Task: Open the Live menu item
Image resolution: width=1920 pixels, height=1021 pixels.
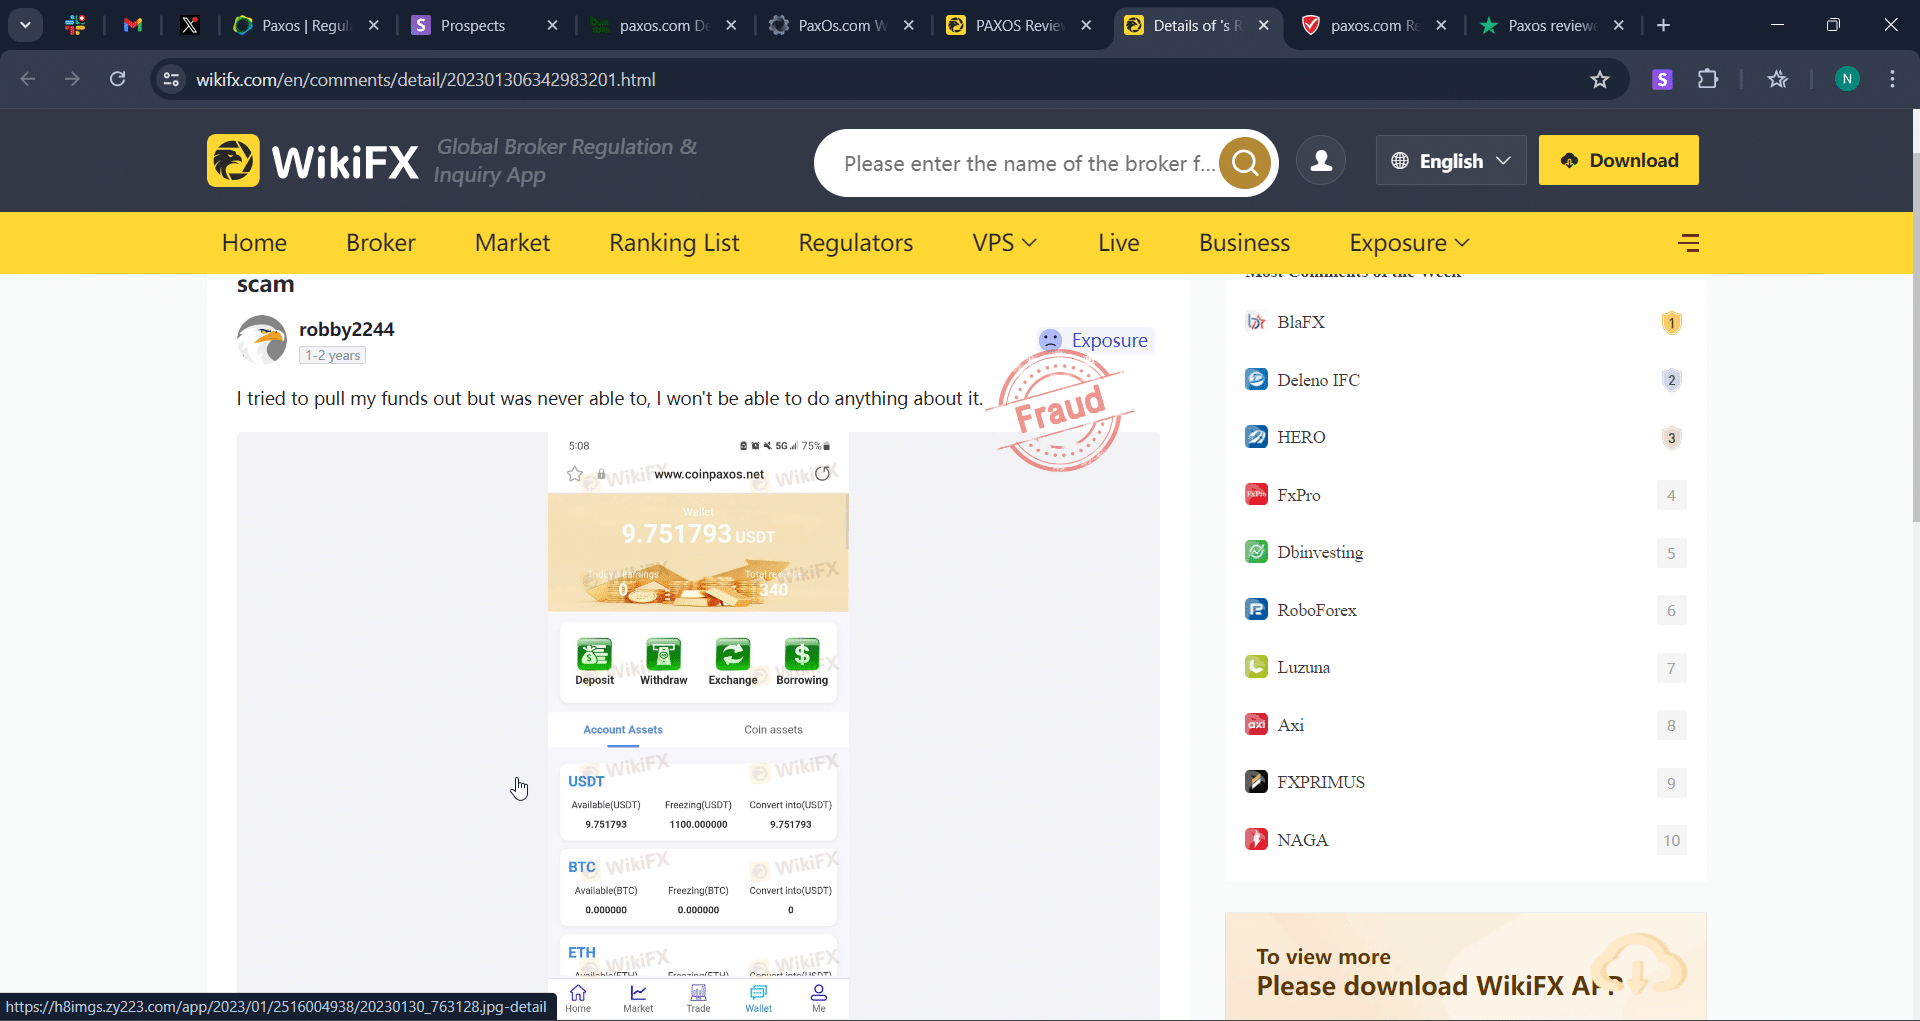Action: (1118, 243)
